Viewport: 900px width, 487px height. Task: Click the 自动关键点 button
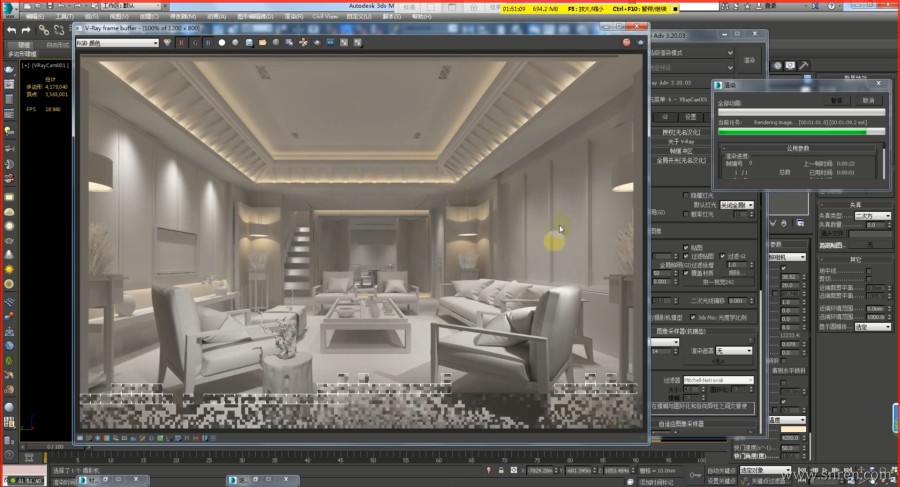click(720, 471)
